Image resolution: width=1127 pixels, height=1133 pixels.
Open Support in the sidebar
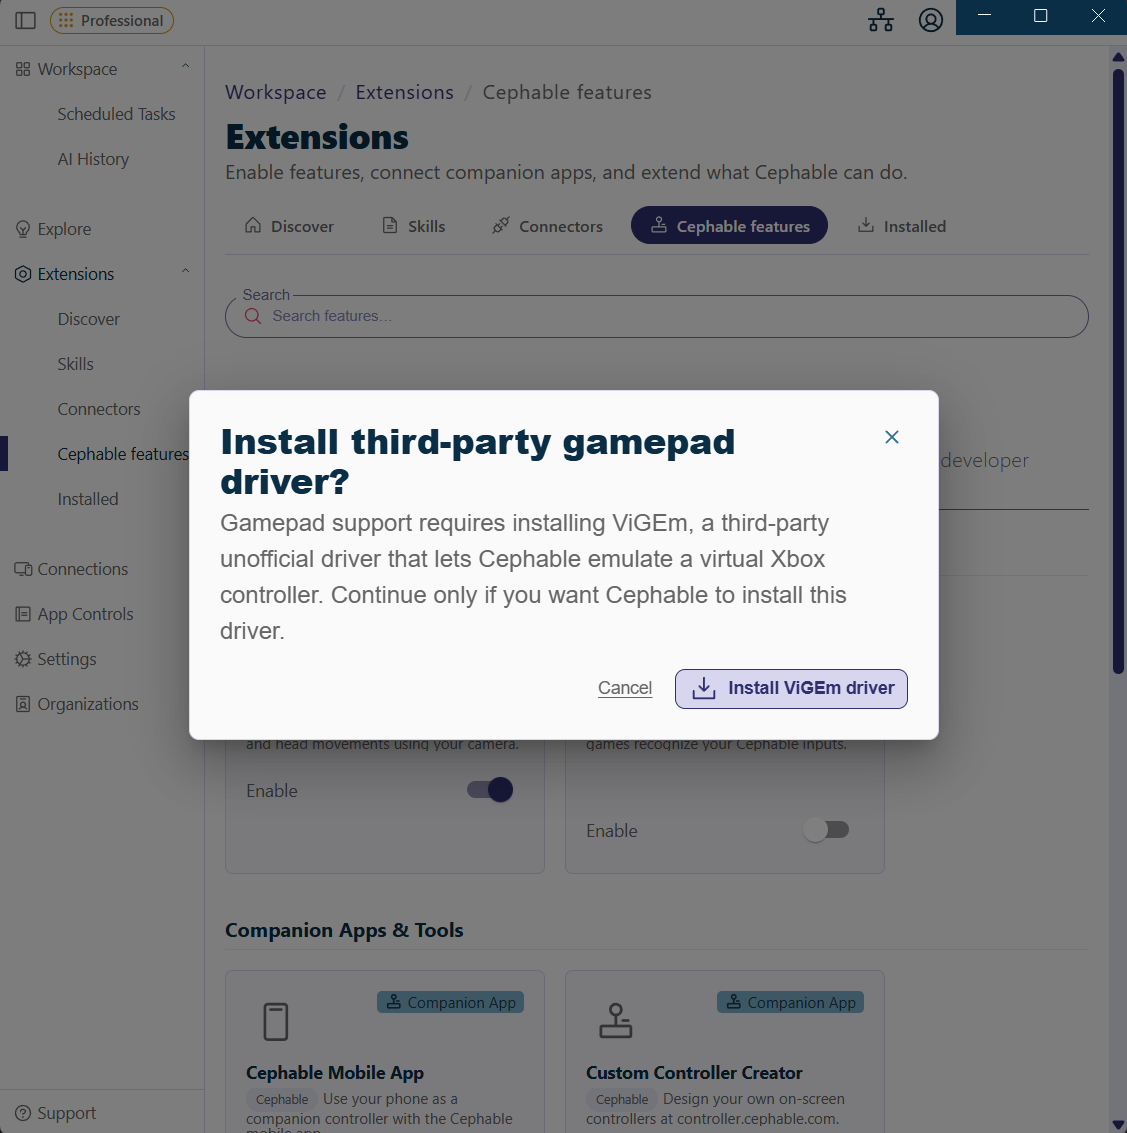[66, 1113]
